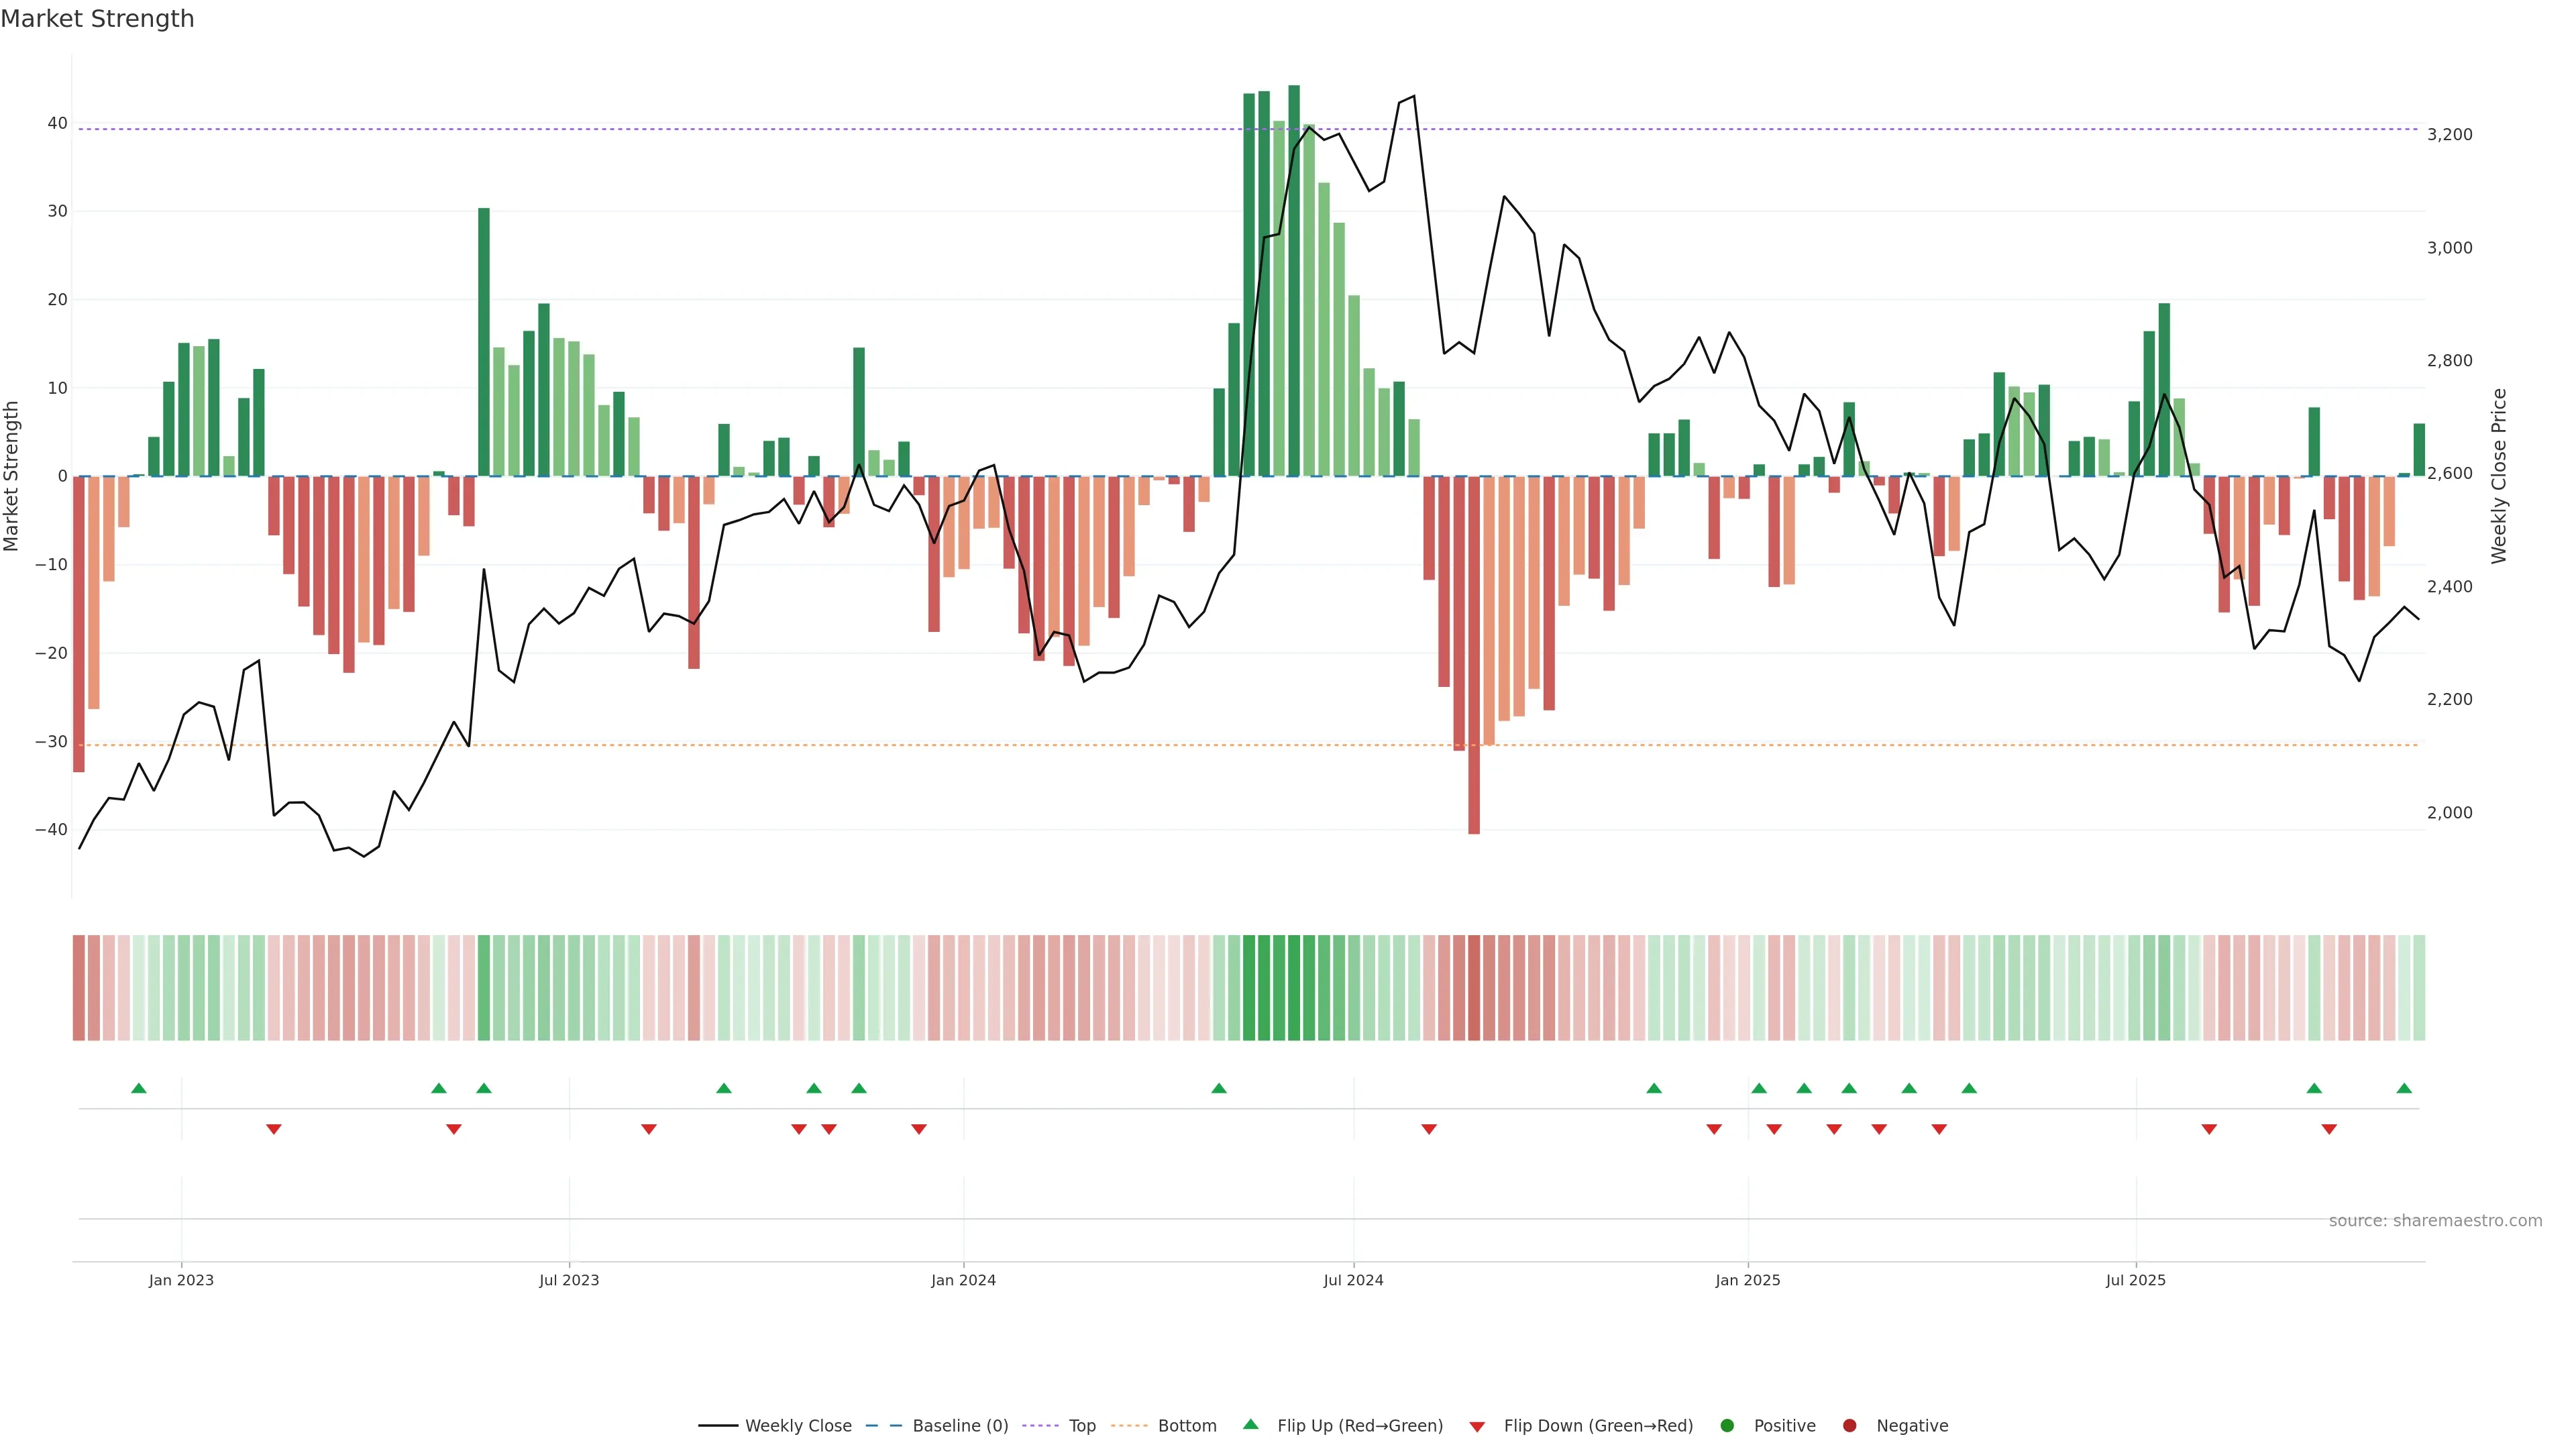Click the lone flip-down marker after Jul 2024

pos(1429,1129)
